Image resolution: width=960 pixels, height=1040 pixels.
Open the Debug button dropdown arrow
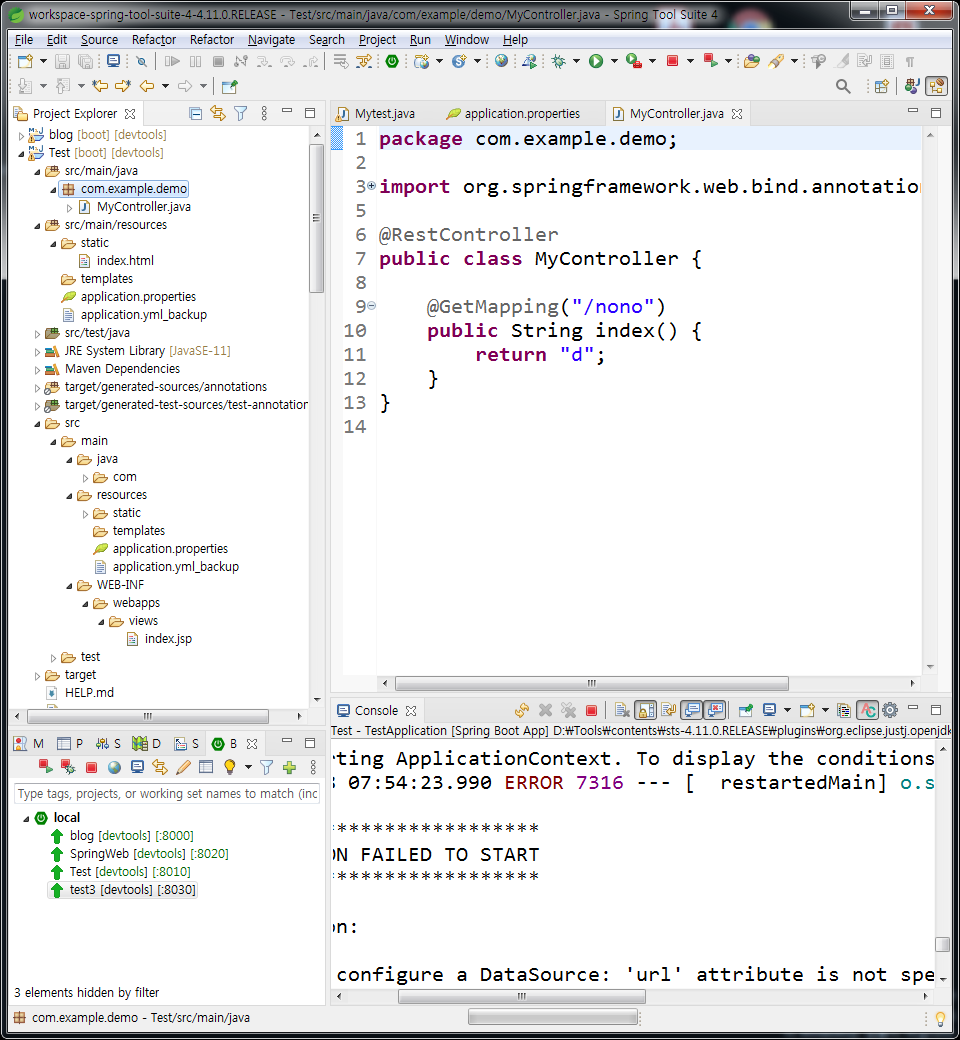pos(576,62)
